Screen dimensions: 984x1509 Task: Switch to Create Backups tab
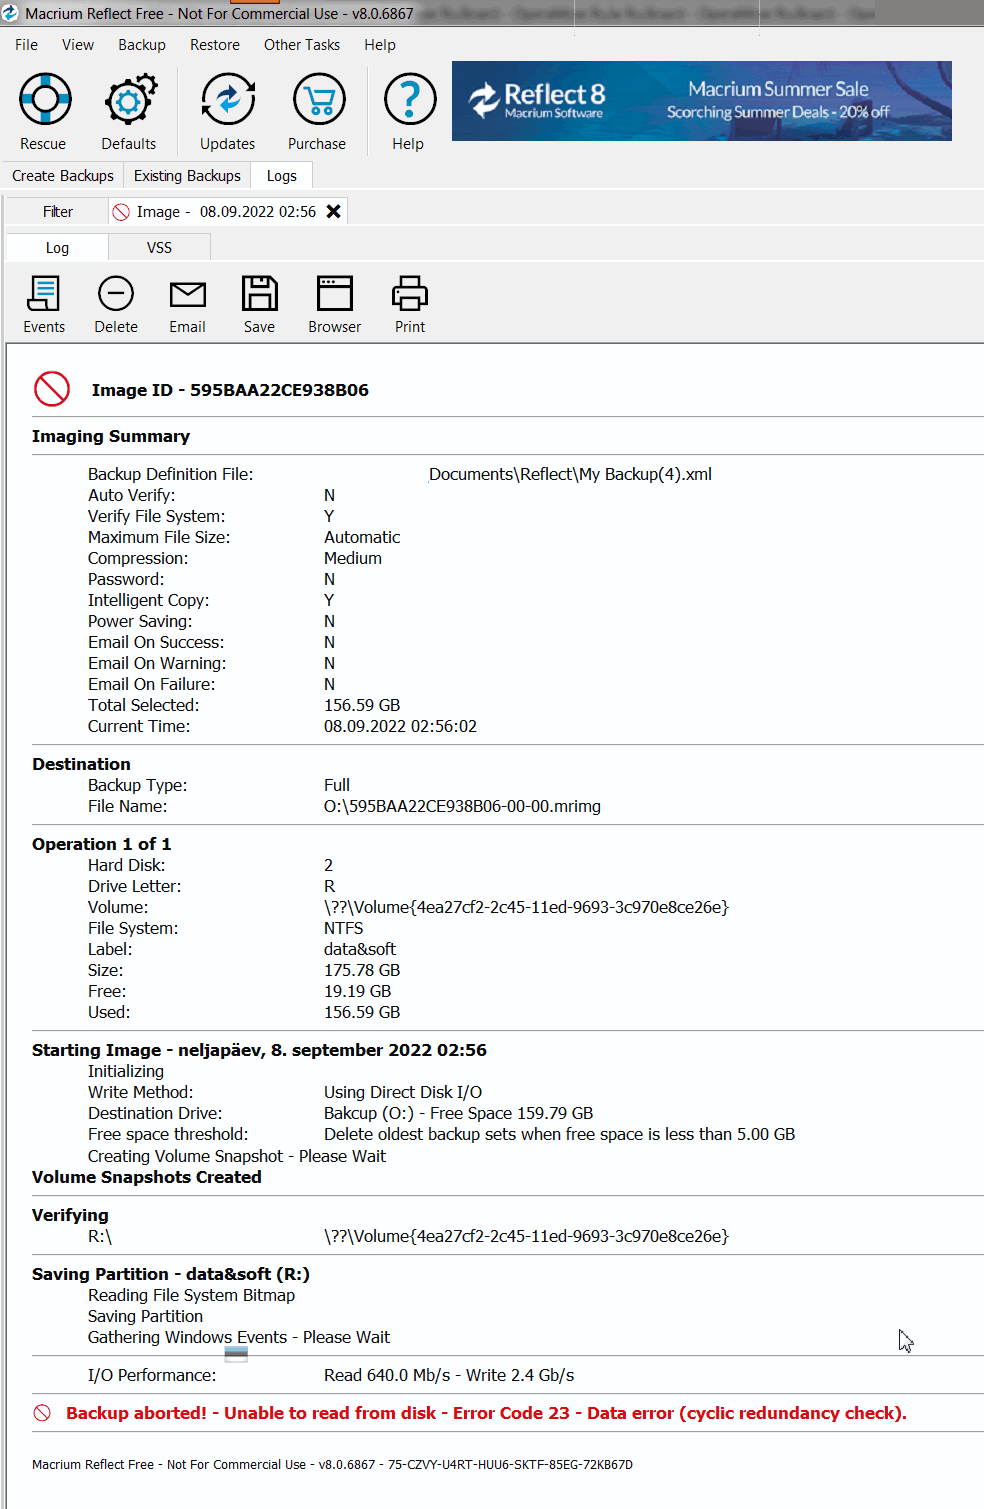point(63,176)
